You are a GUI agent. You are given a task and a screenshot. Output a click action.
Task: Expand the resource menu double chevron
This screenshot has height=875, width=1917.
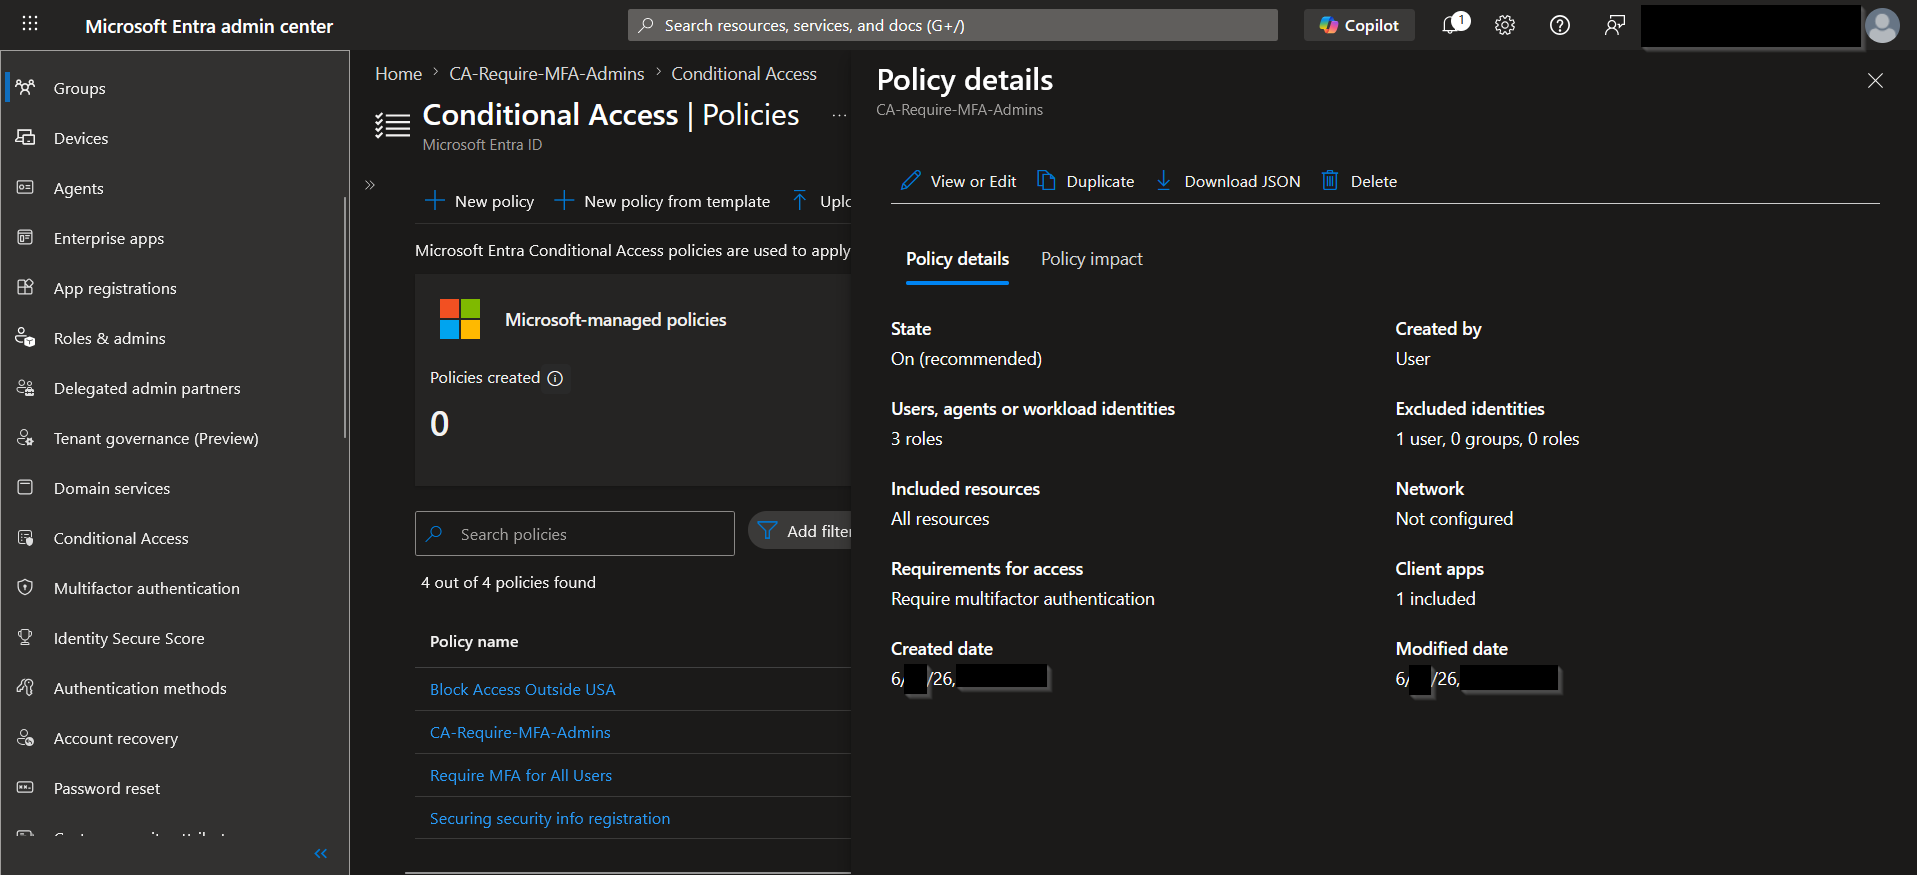click(x=370, y=185)
